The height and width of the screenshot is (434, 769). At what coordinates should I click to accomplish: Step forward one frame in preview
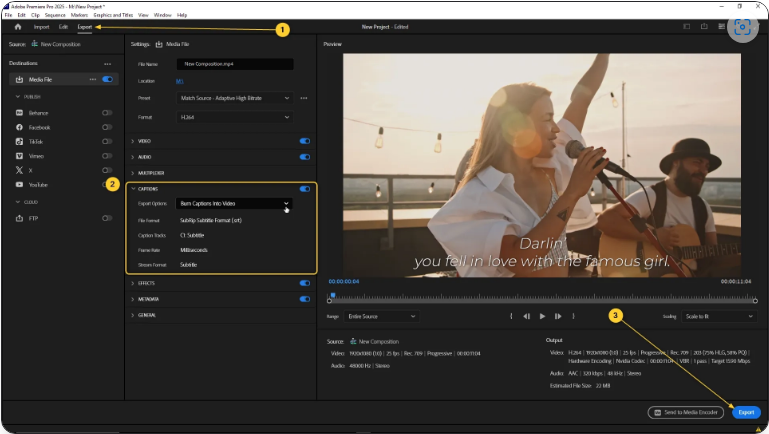(x=558, y=316)
